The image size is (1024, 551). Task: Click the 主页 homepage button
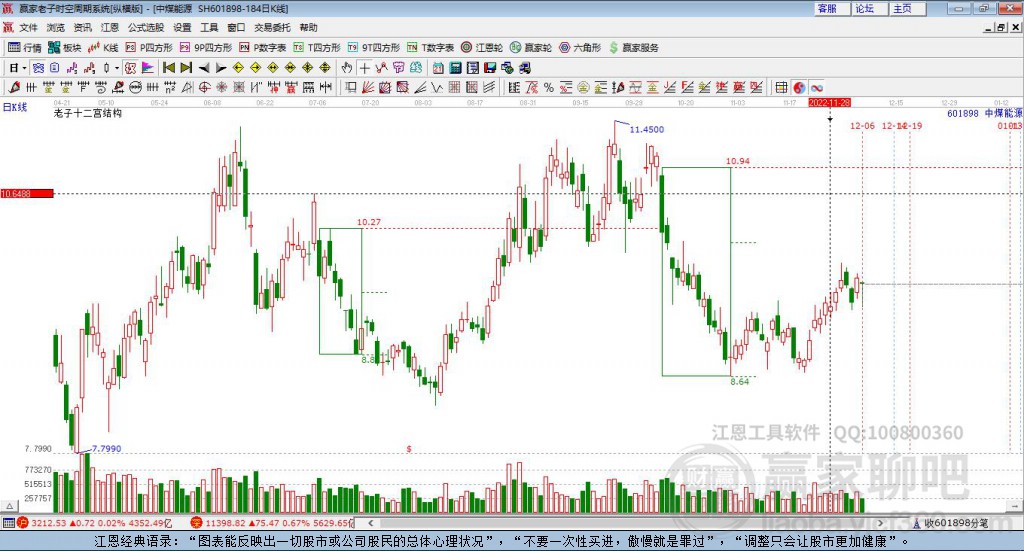click(908, 8)
